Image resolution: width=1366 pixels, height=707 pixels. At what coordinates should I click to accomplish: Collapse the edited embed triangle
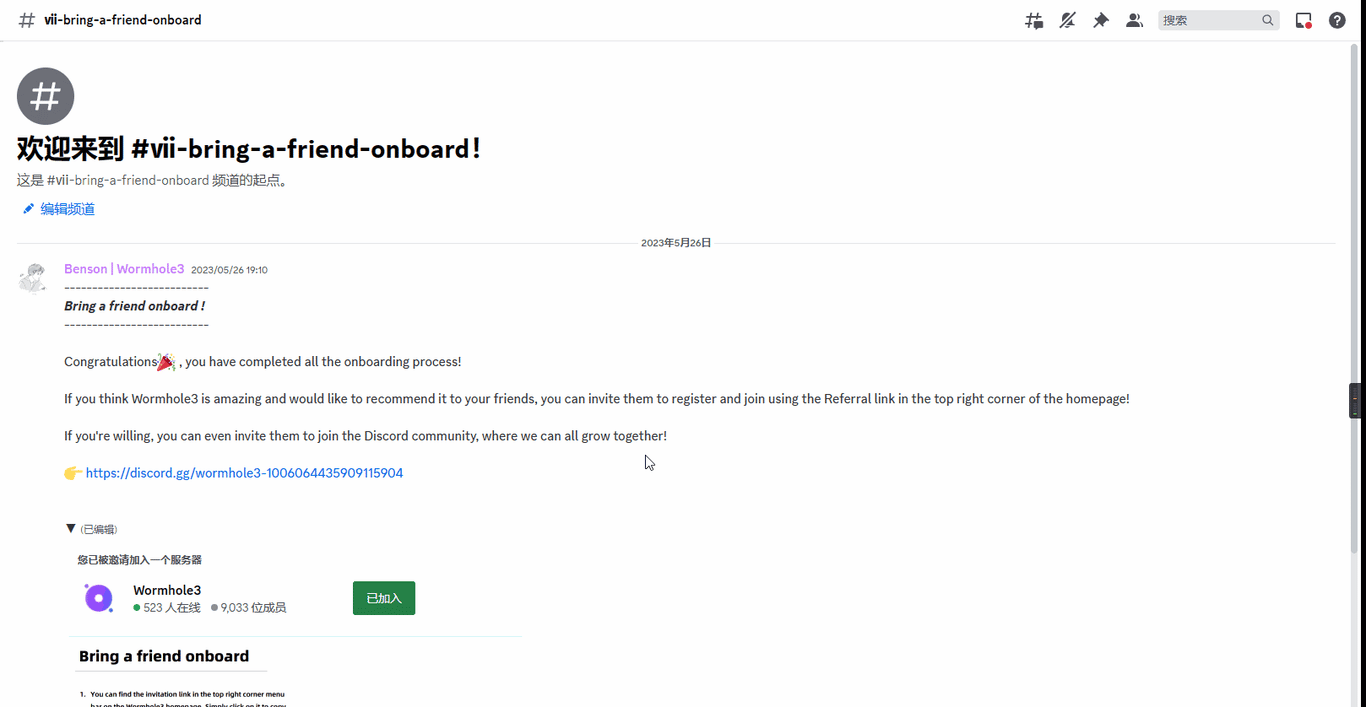(x=70, y=528)
